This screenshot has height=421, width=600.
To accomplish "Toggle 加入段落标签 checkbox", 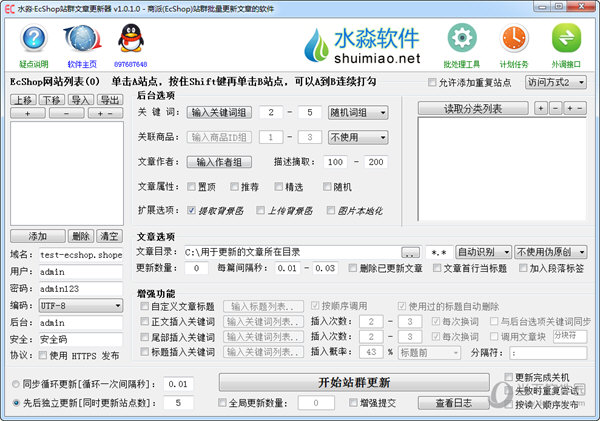I will coord(523,268).
